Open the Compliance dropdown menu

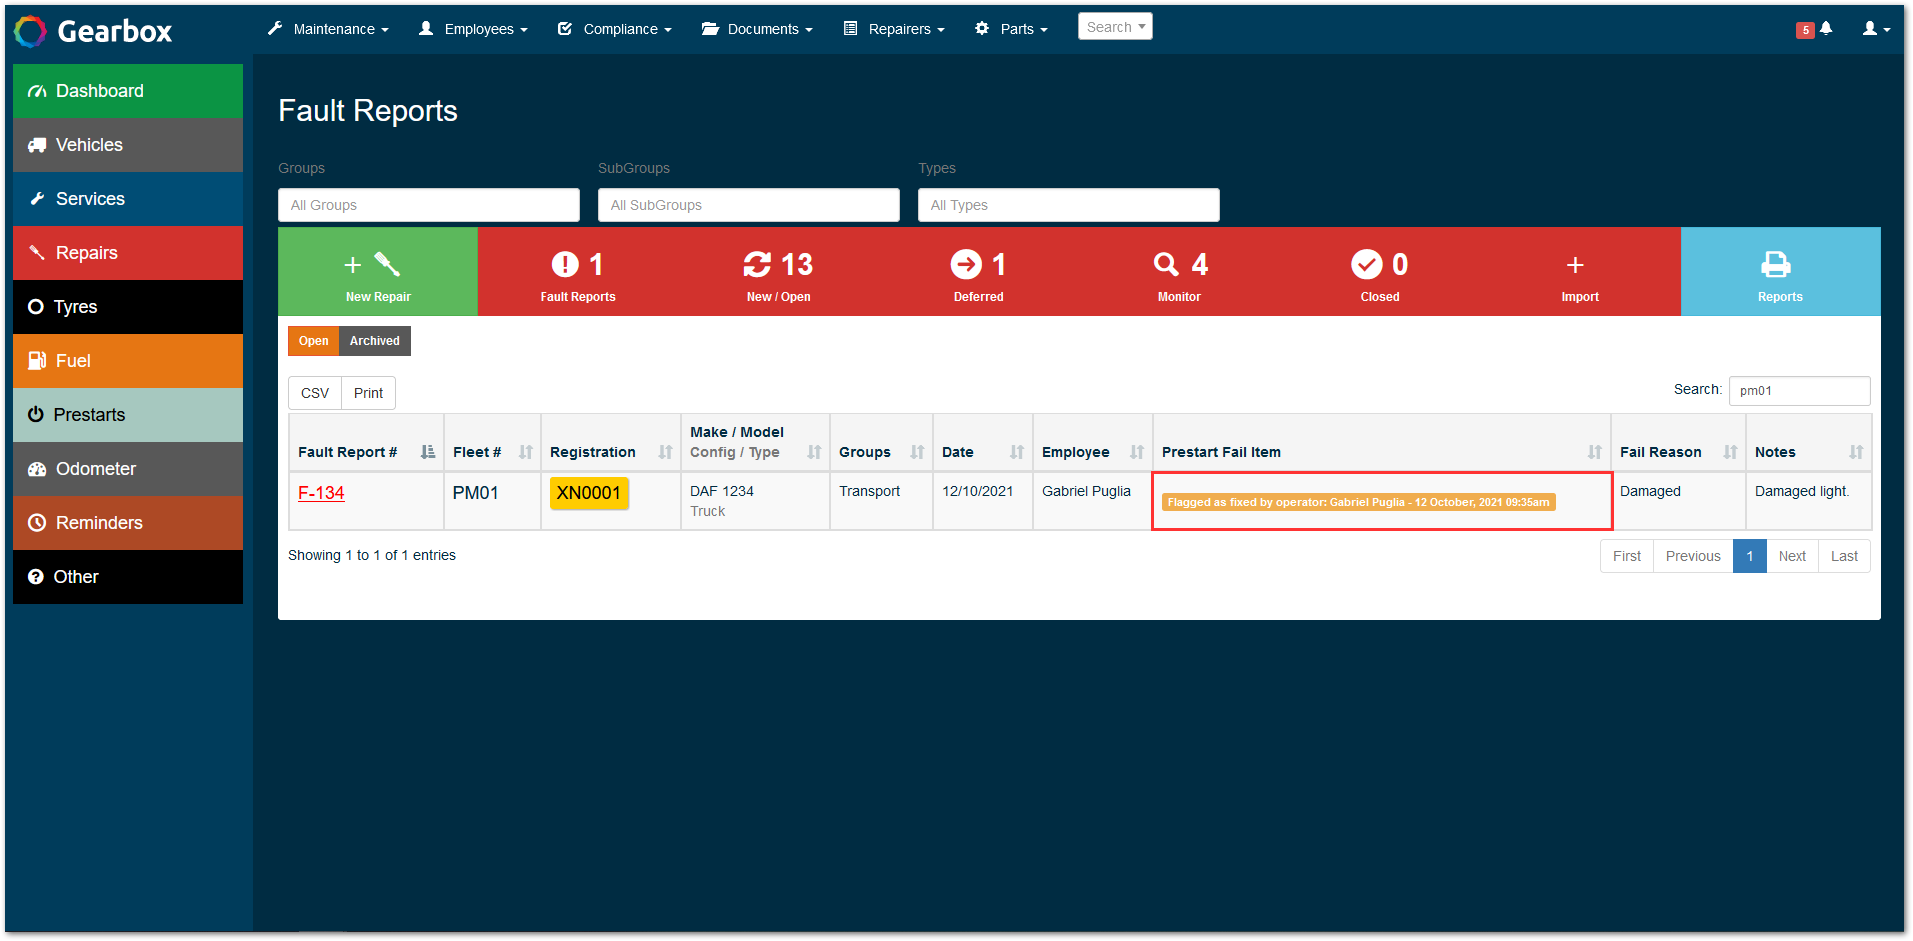point(614,29)
